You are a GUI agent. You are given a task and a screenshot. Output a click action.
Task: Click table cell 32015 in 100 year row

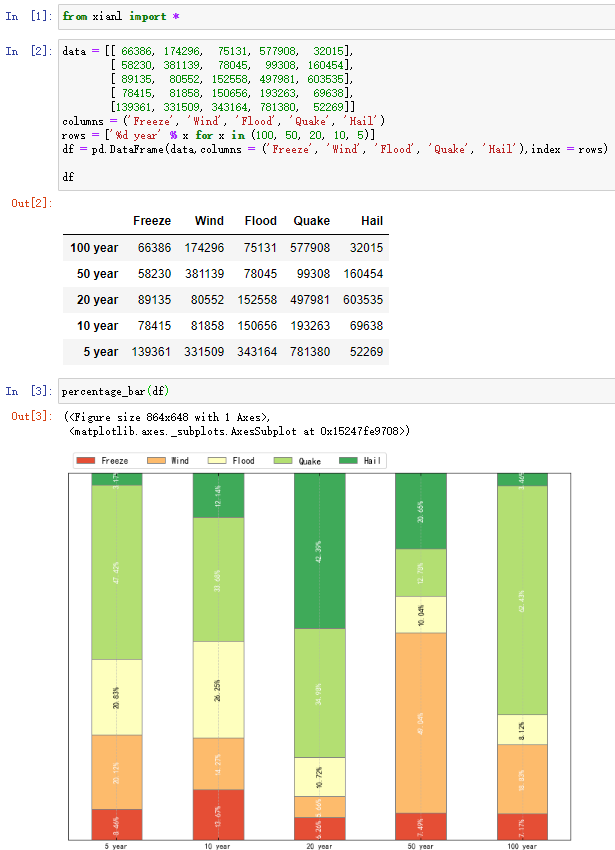coord(367,248)
